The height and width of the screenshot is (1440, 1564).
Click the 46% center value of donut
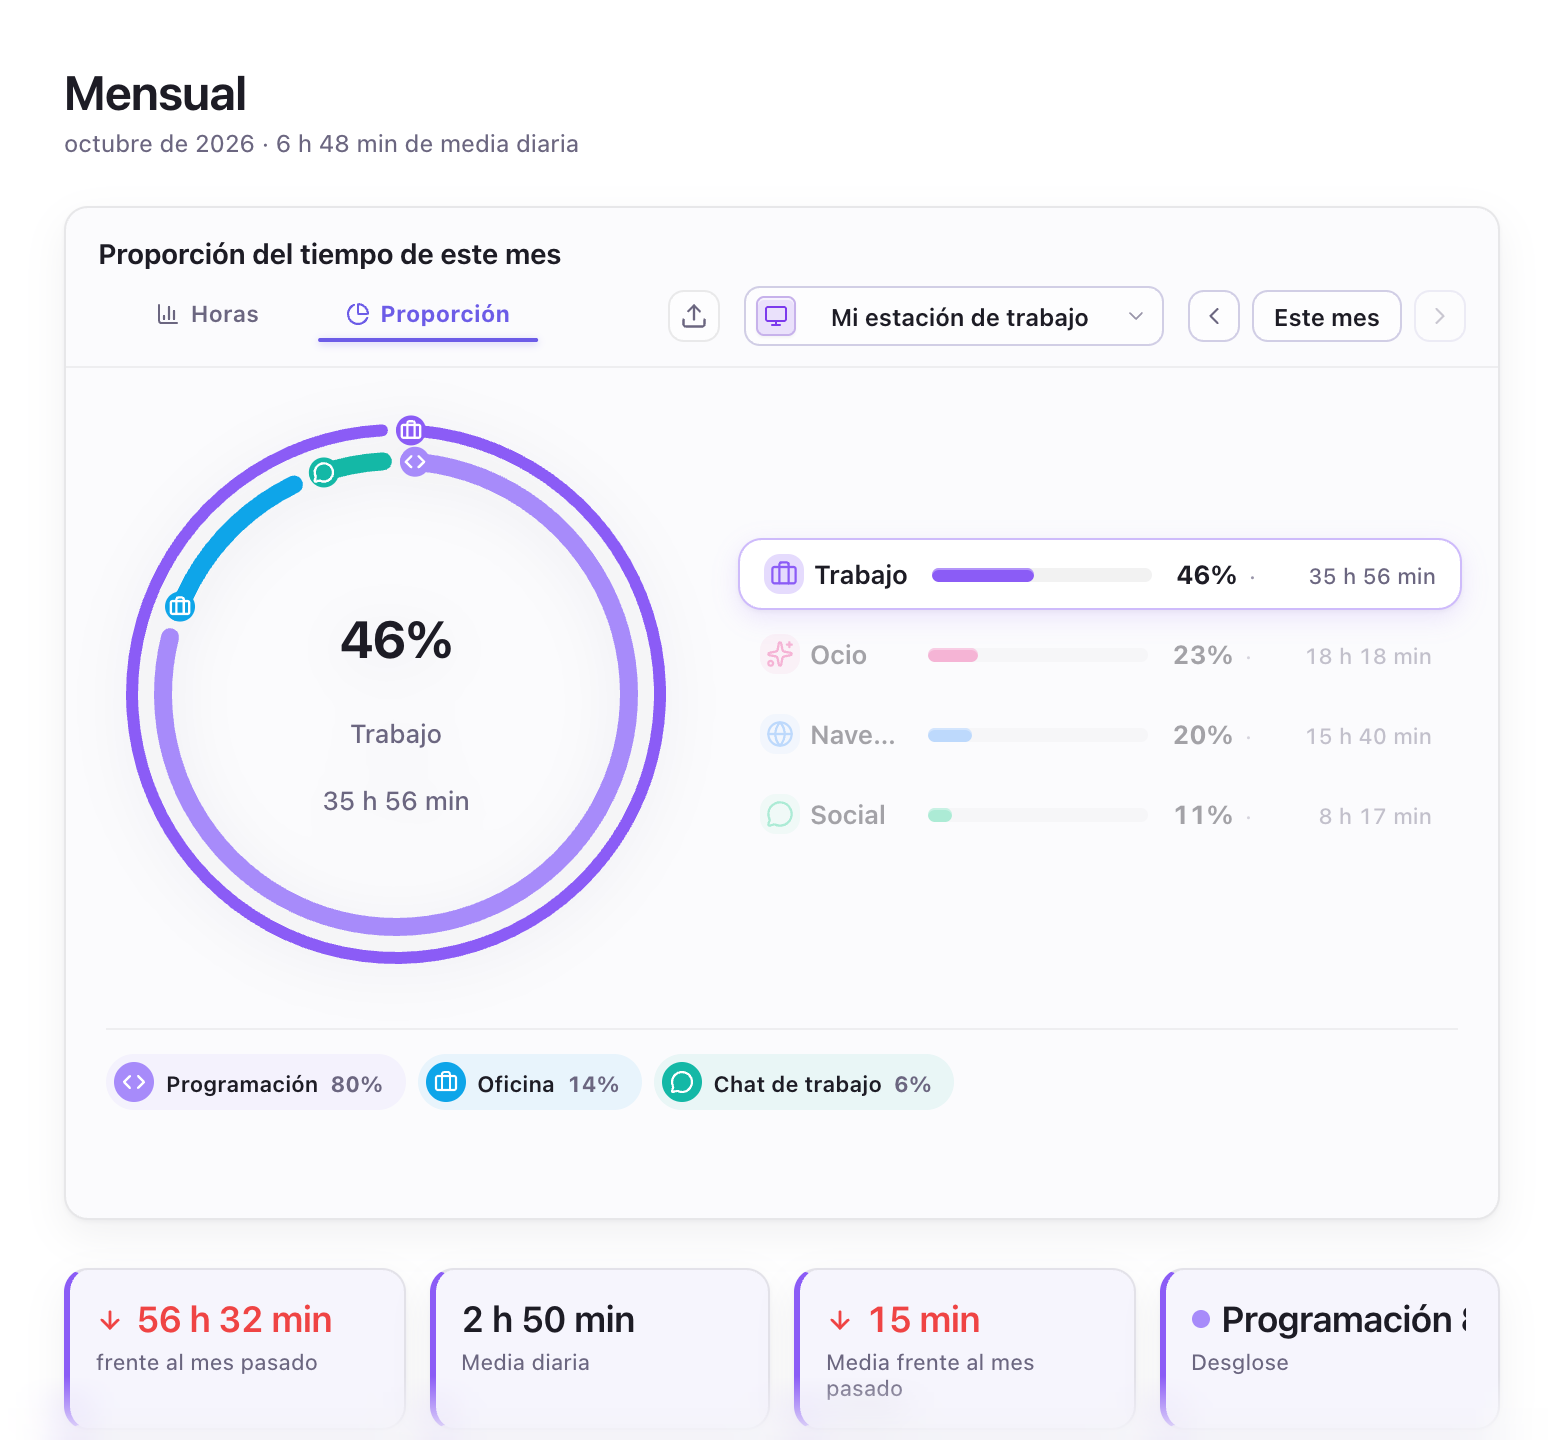pyautogui.click(x=396, y=641)
